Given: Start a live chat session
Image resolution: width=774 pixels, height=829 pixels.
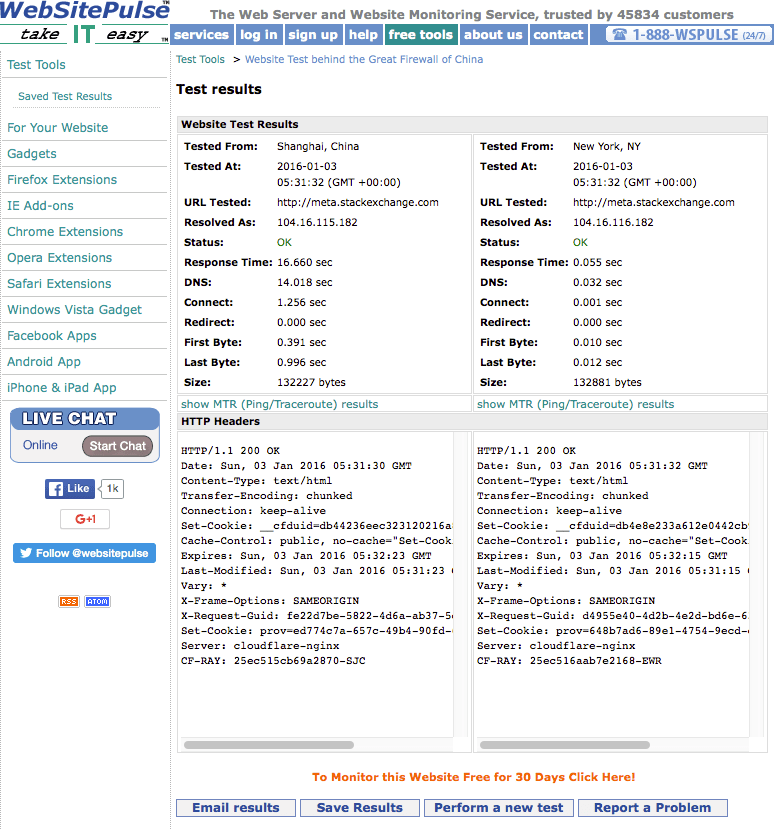Looking at the screenshot, I should click(117, 446).
